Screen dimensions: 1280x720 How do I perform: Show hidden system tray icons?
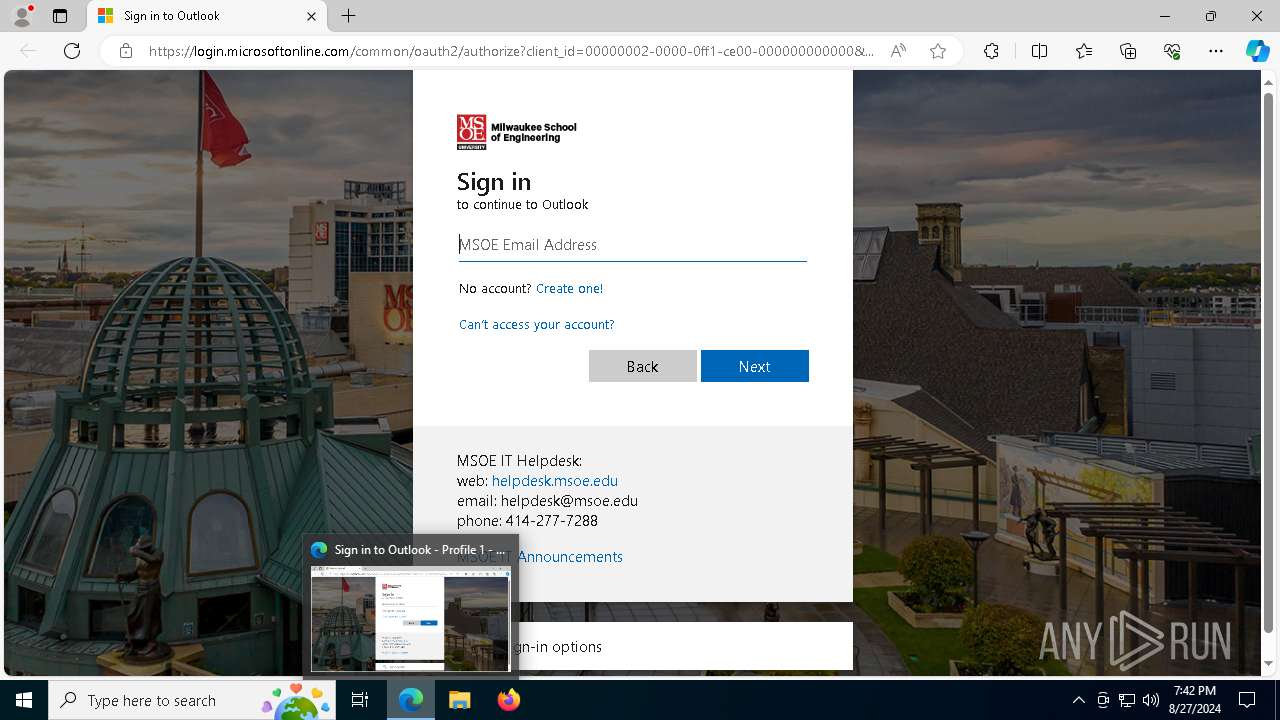(x=1078, y=700)
